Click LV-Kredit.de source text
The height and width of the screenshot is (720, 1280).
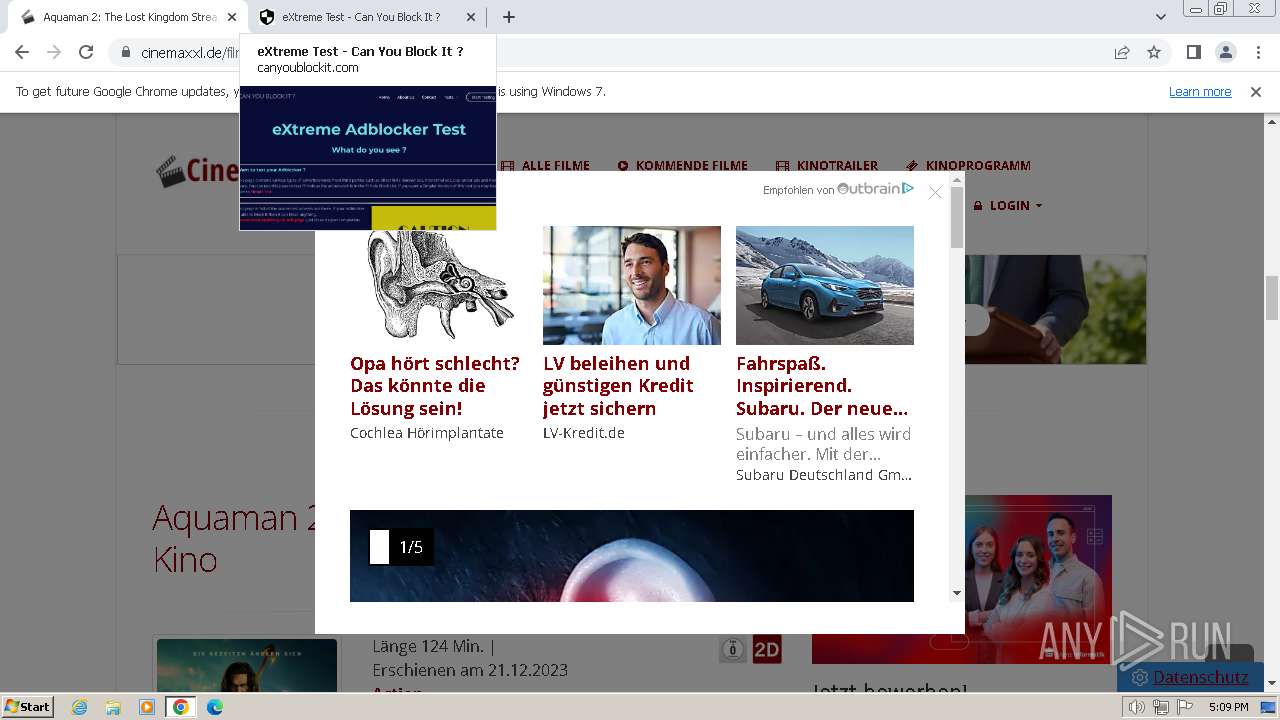(584, 433)
